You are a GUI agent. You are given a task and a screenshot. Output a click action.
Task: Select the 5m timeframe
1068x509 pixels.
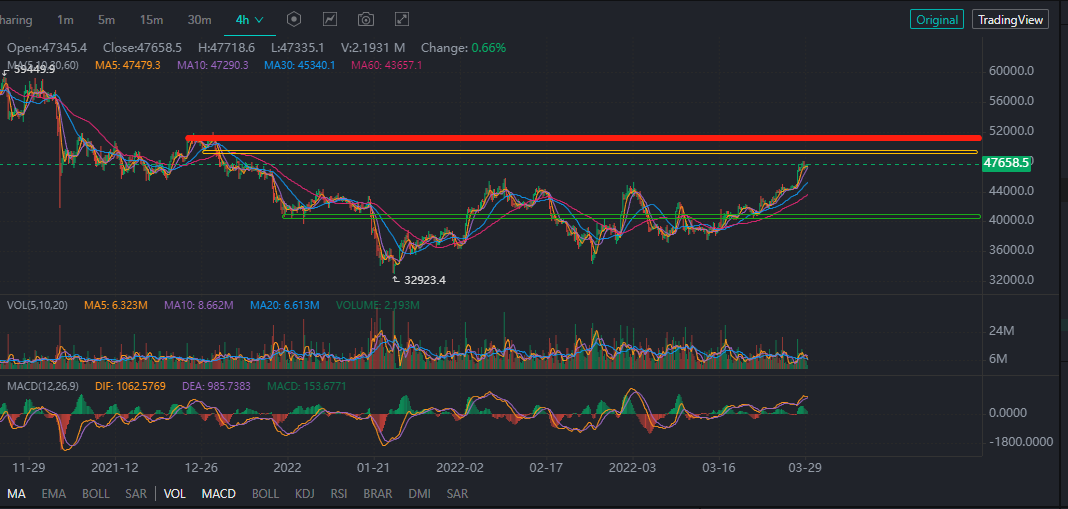coord(106,20)
